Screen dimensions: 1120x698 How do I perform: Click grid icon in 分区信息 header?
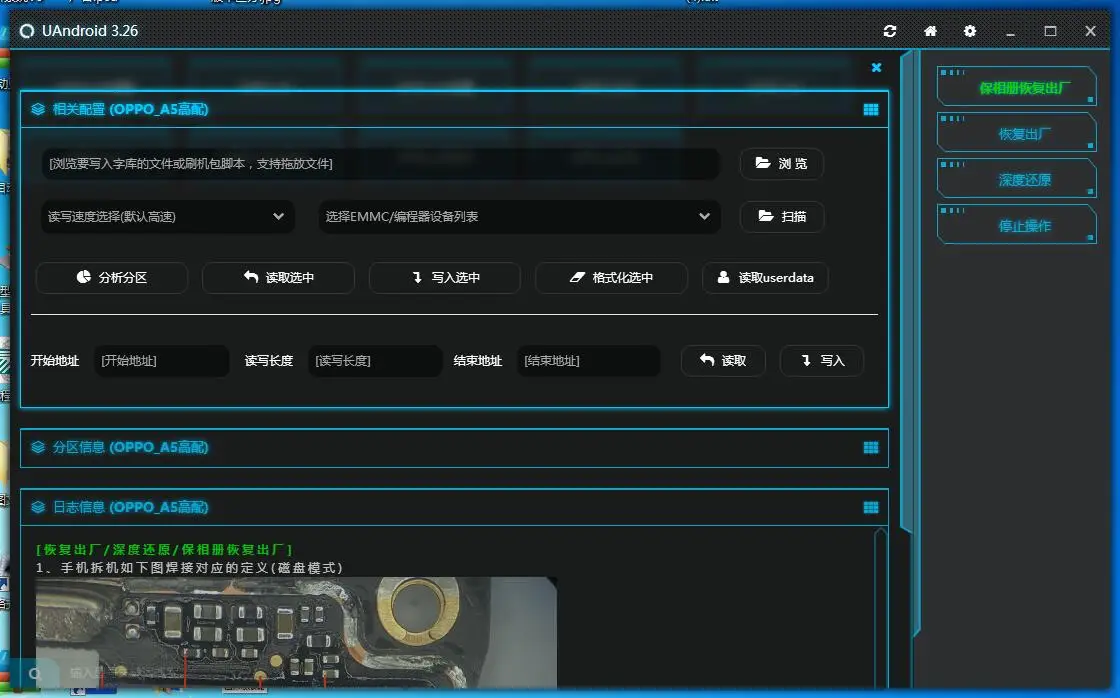pos(871,447)
